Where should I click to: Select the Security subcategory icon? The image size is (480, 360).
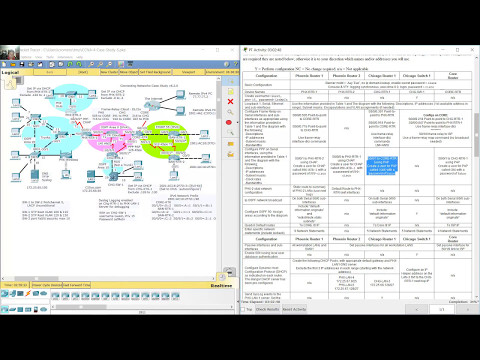pos(36,310)
